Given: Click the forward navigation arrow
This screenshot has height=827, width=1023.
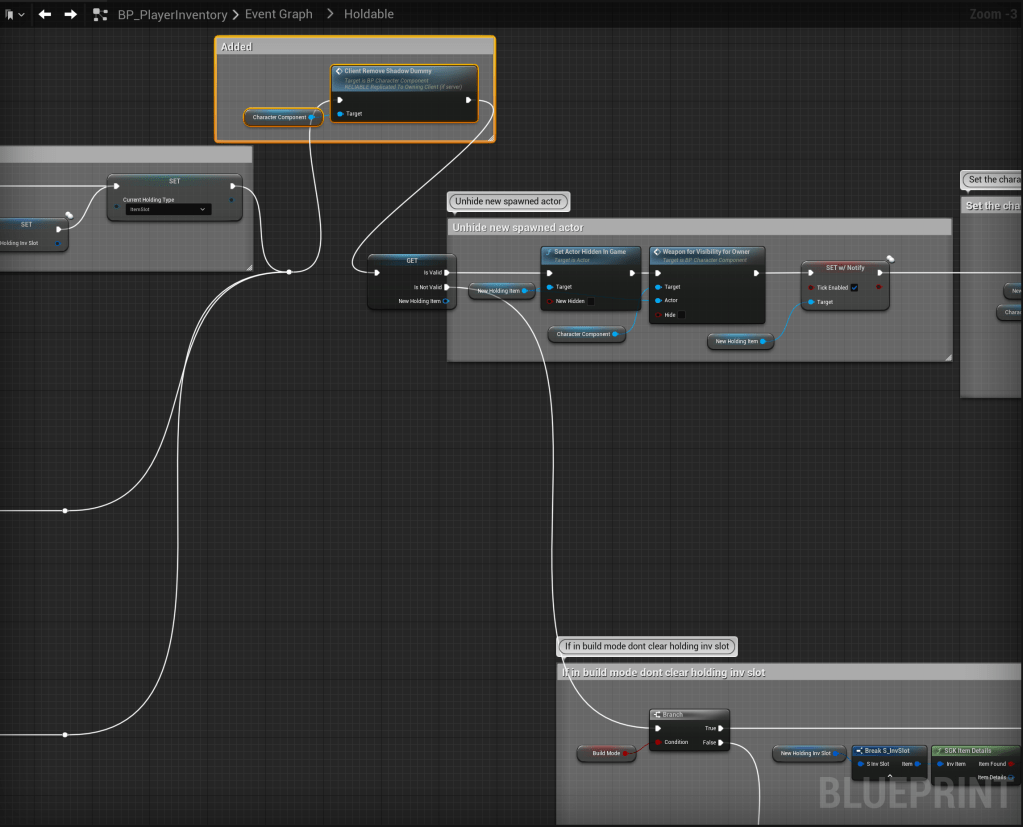Looking at the screenshot, I should click(70, 14).
